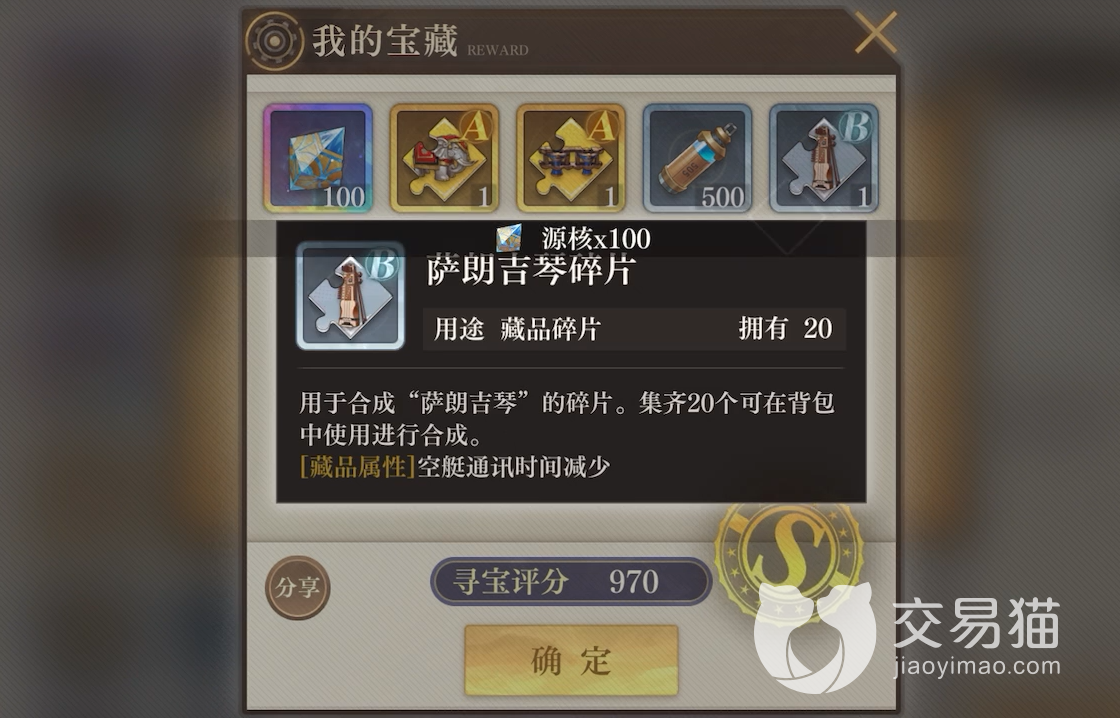Click the 拥有 20 owned count
The height and width of the screenshot is (718, 1120).
click(785, 329)
